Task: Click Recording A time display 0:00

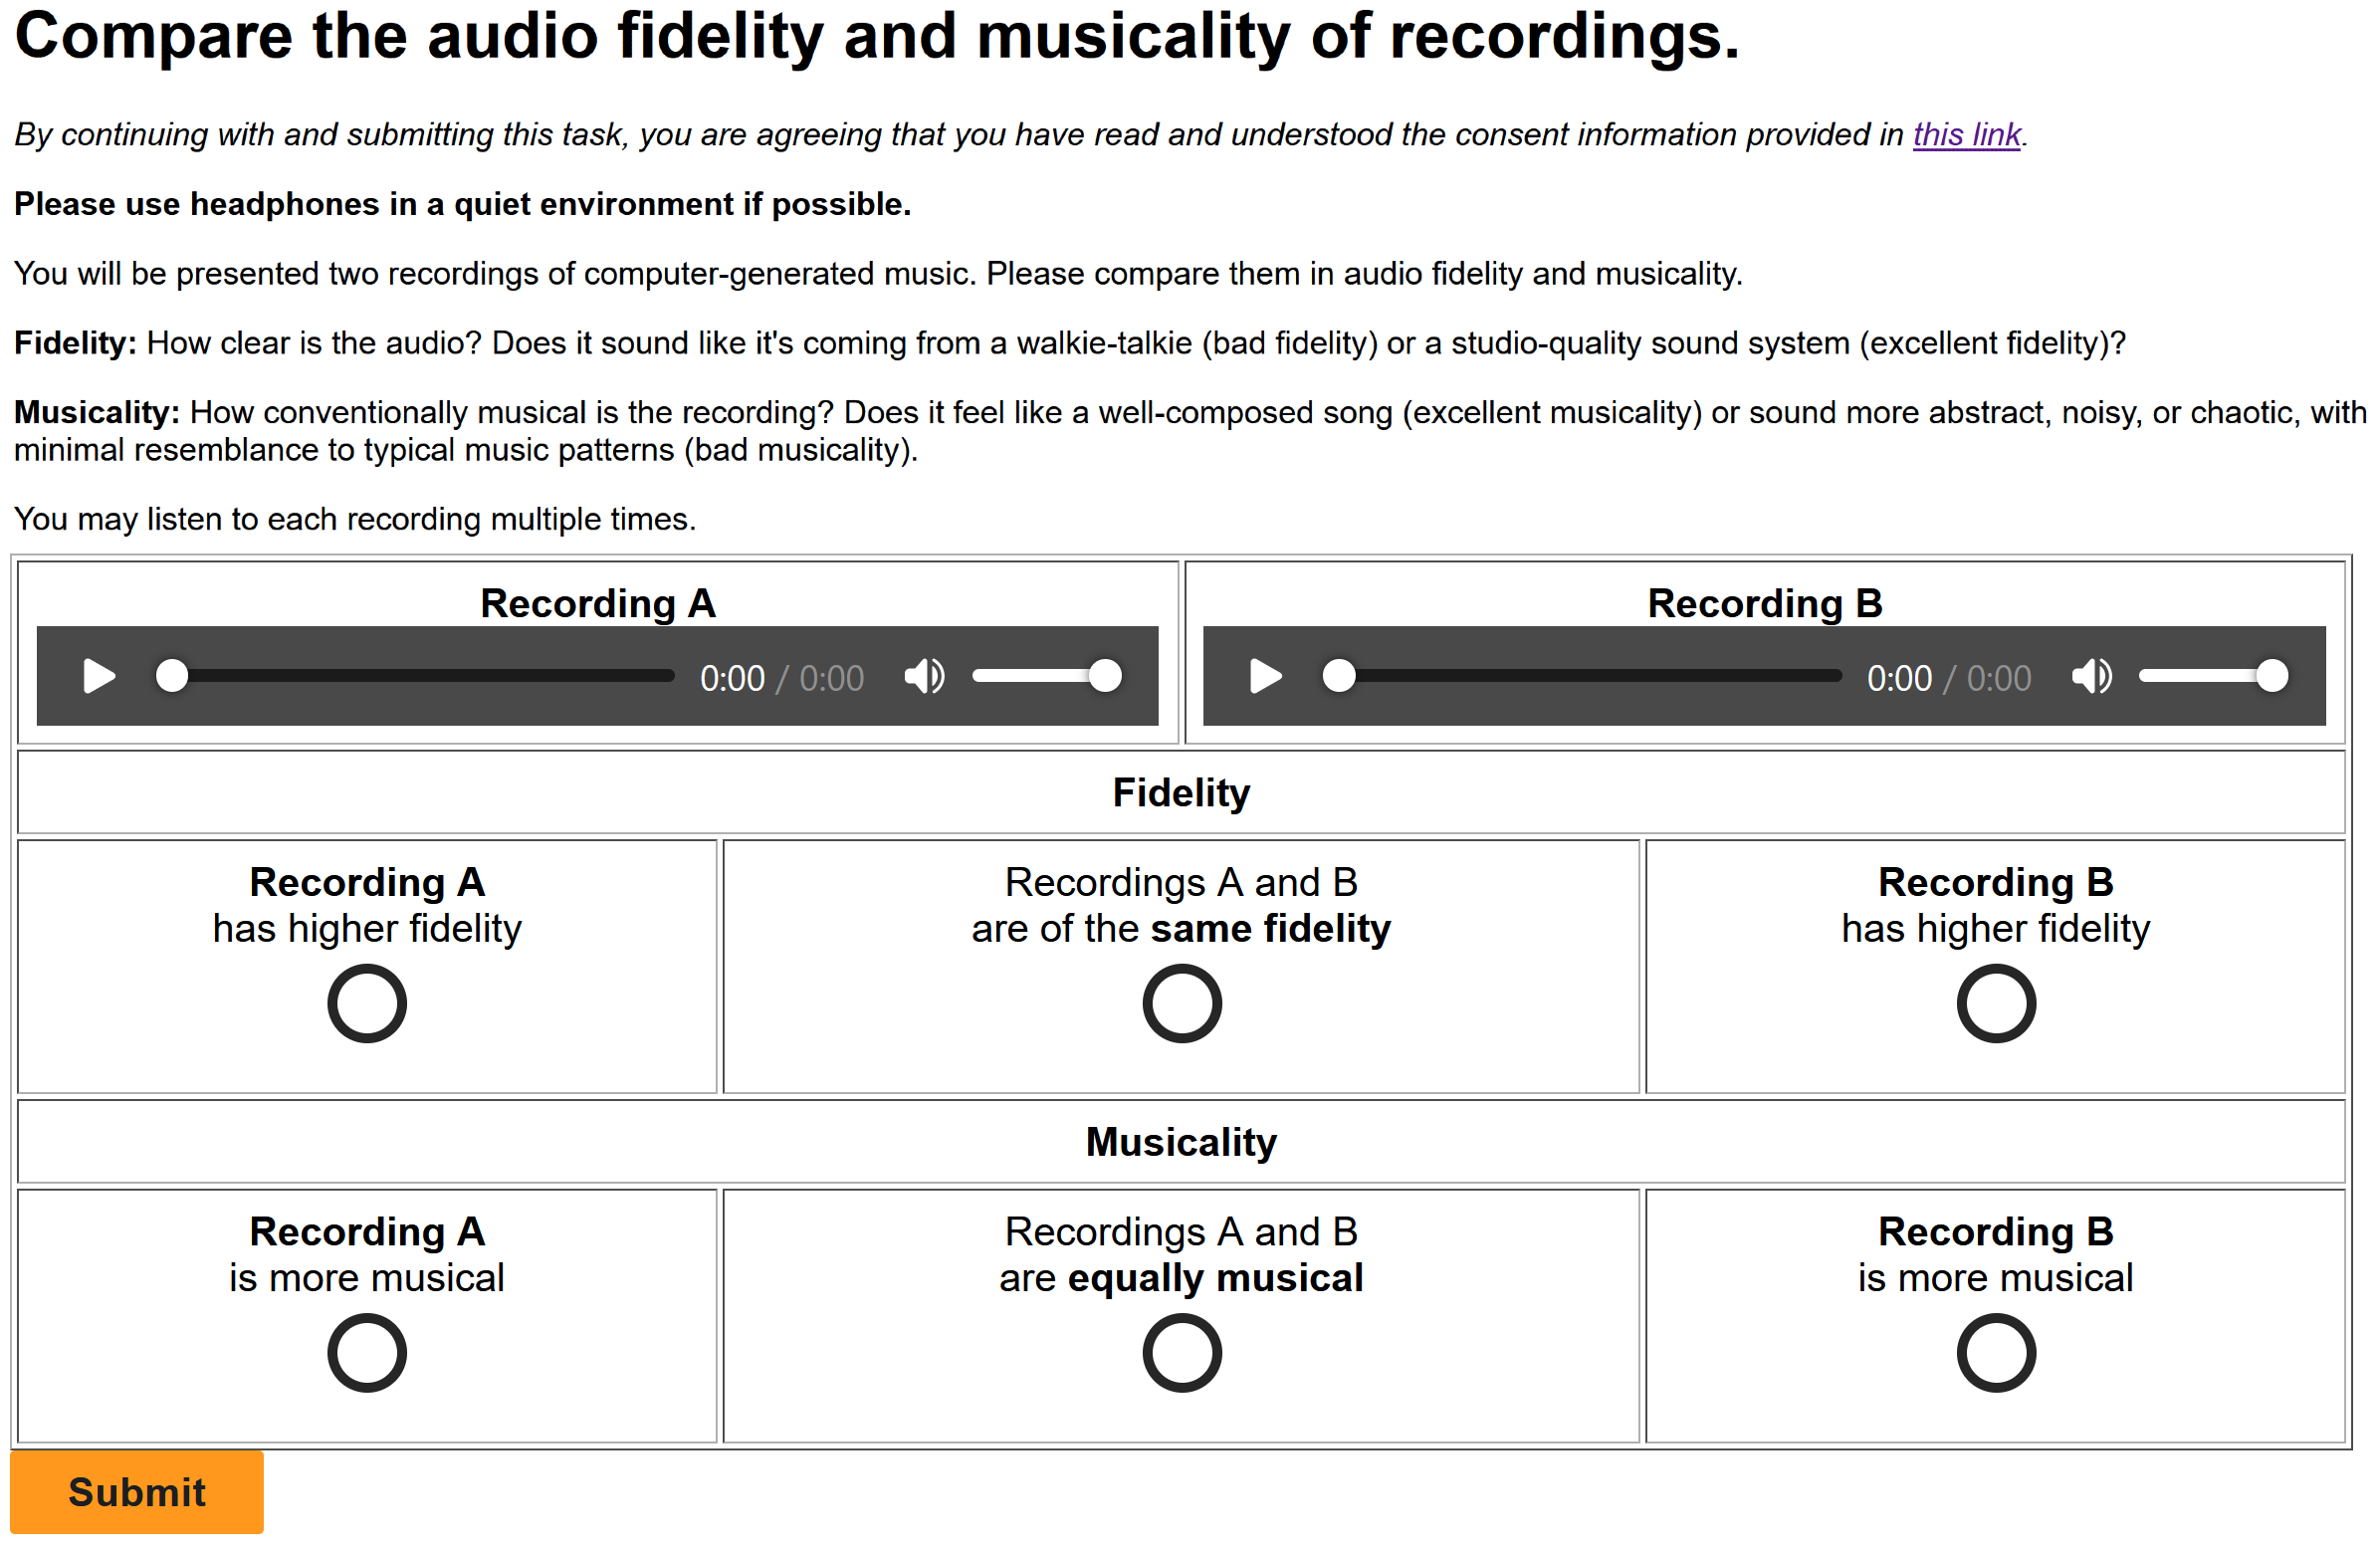Action: pyautogui.click(x=732, y=679)
